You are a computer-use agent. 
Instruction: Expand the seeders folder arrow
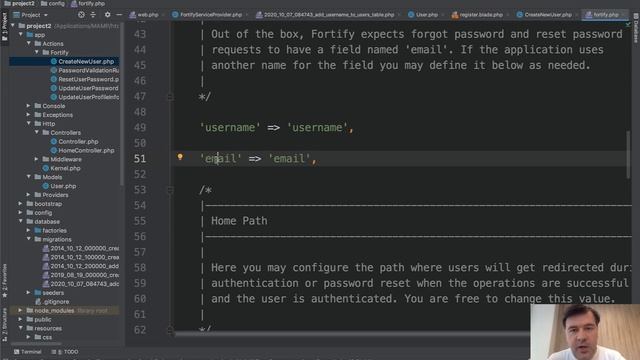29,293
